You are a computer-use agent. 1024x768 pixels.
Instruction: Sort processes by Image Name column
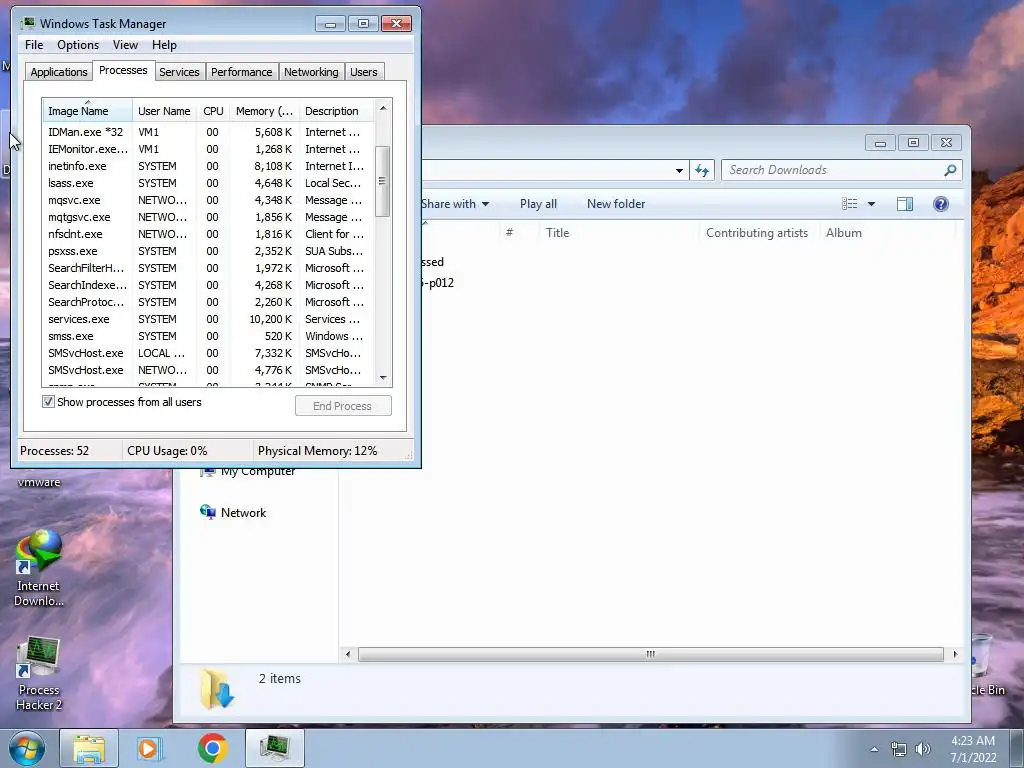click(88, 110)
